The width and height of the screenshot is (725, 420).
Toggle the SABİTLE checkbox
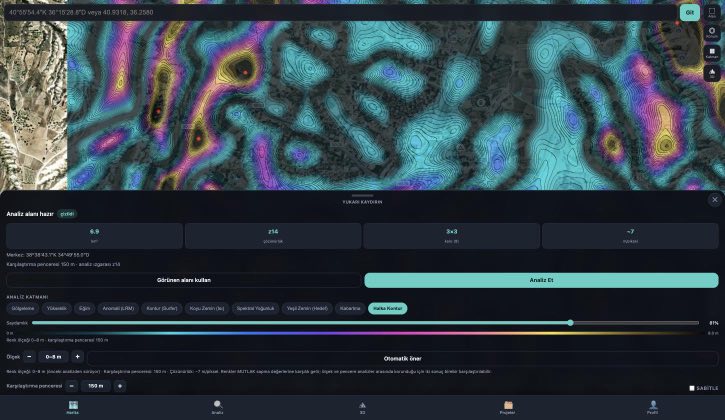coord(692,388)
